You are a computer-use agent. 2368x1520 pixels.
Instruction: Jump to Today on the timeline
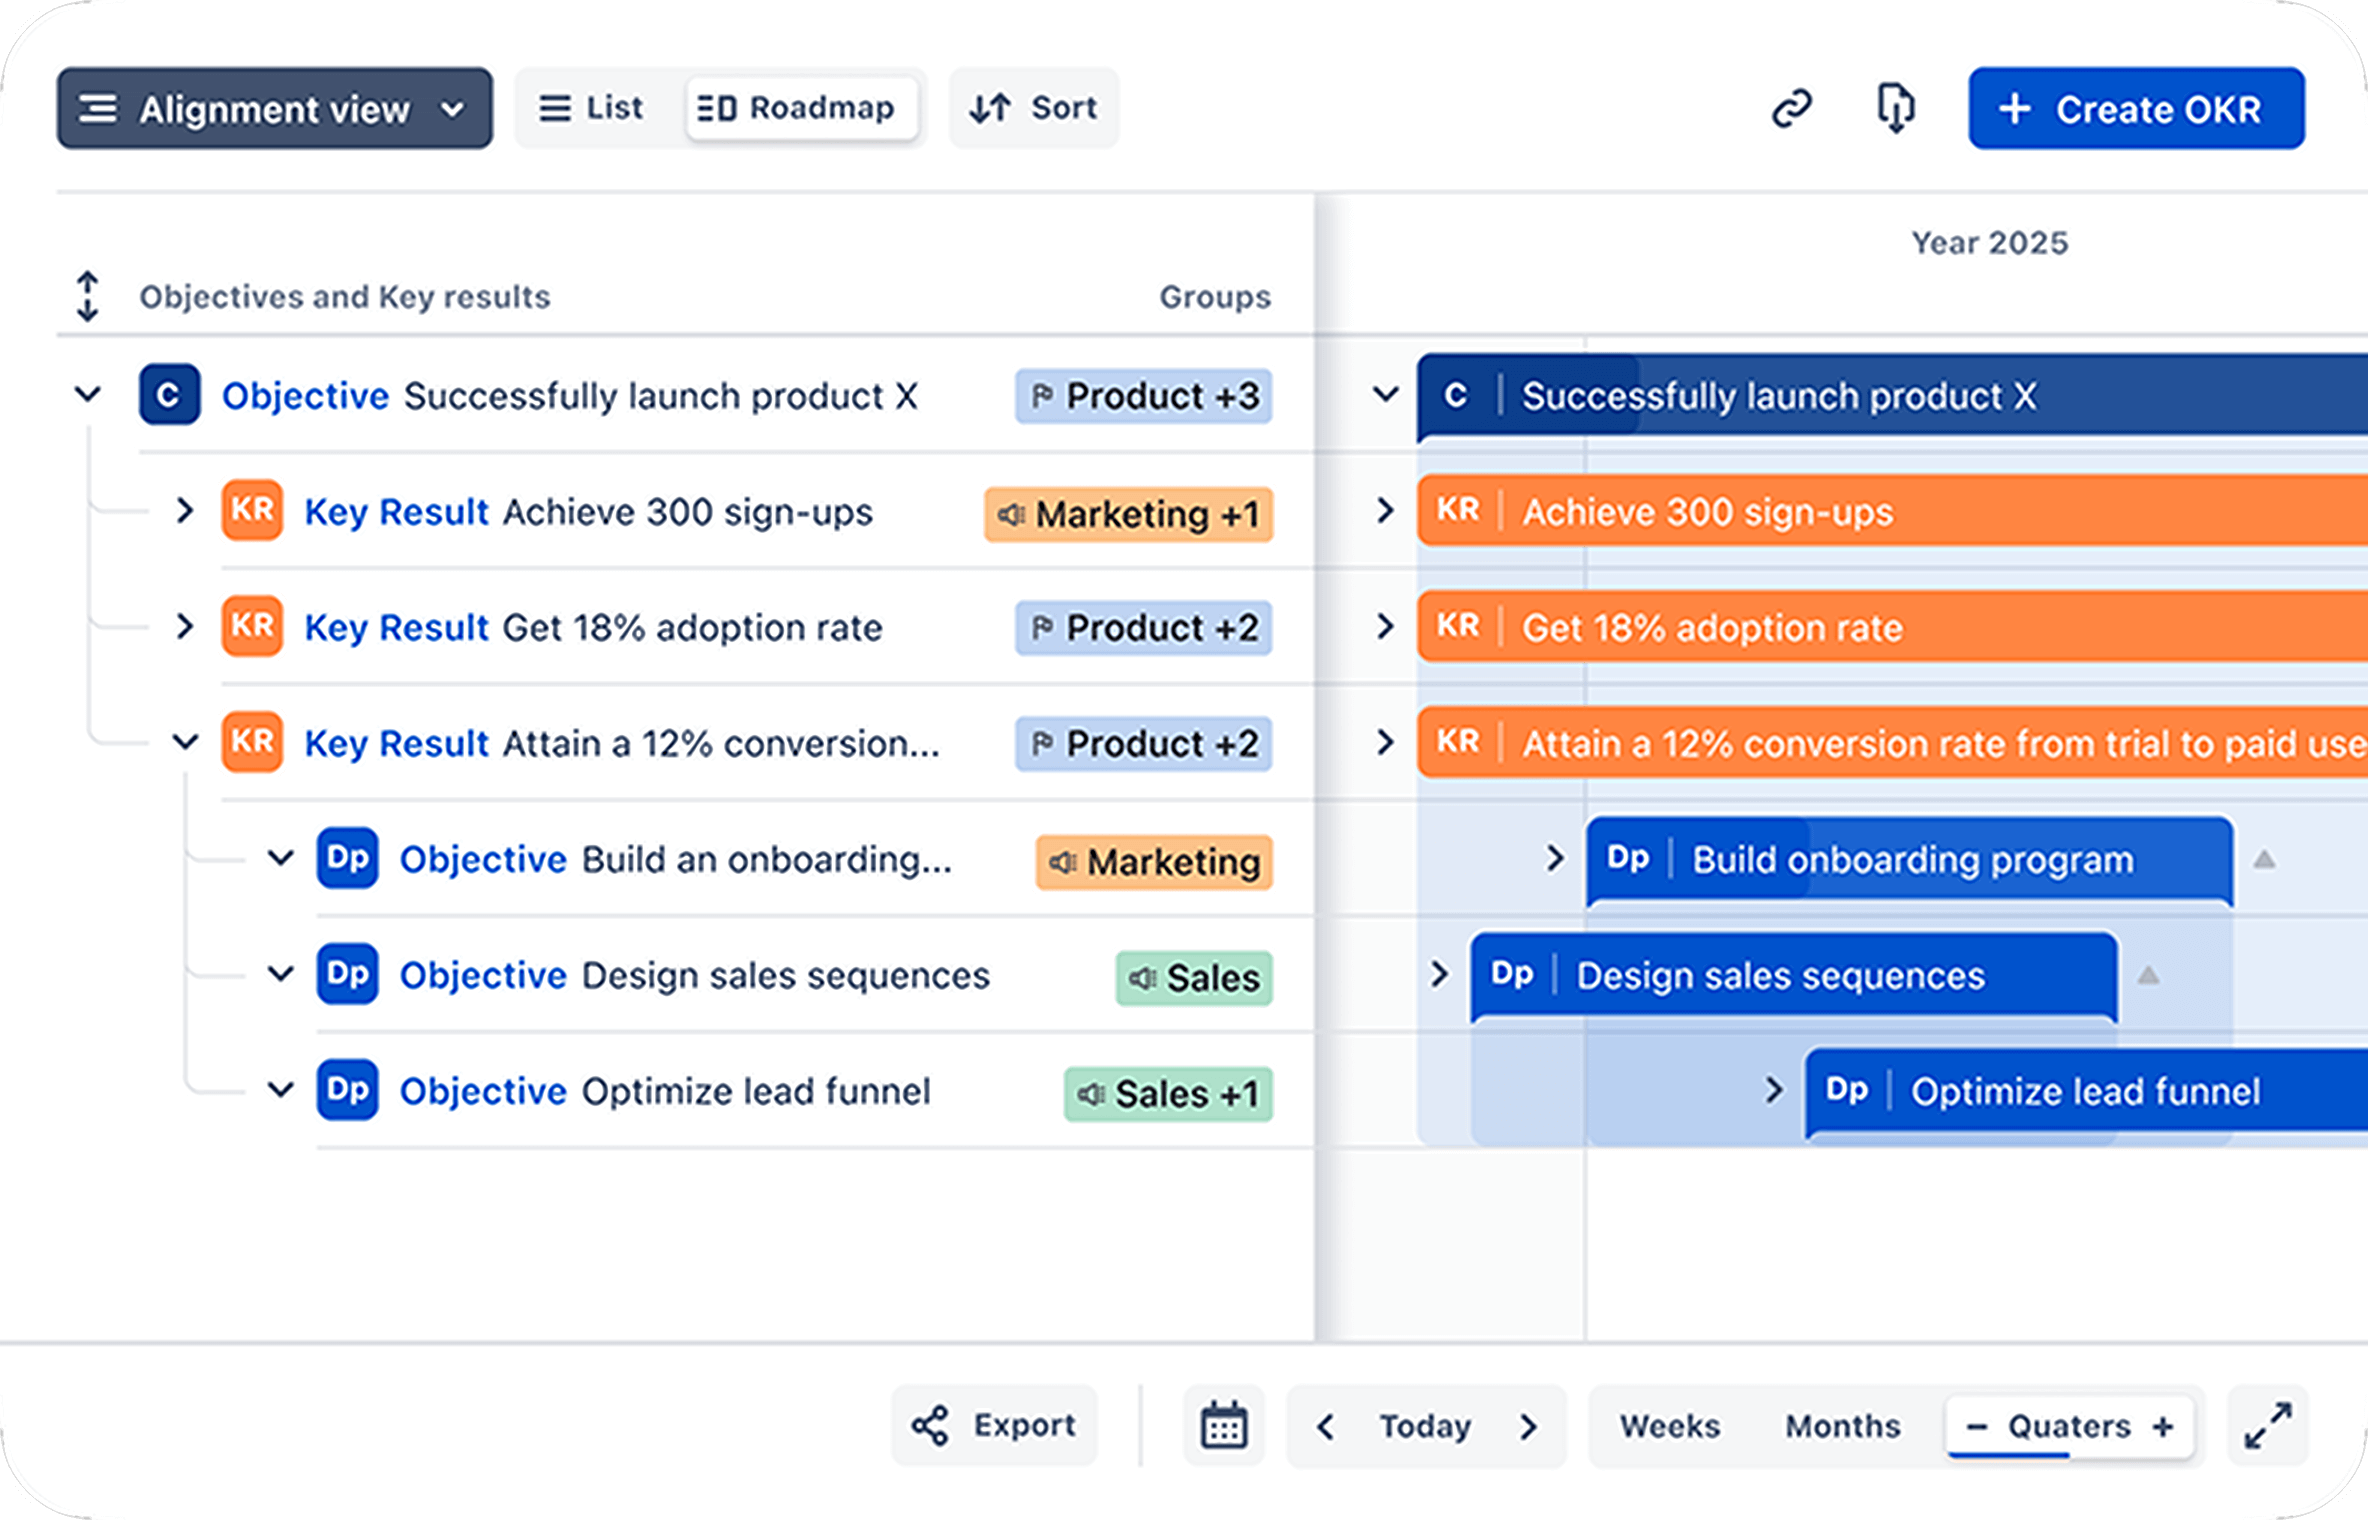pyautogui.click(x=1426, y=1426)
